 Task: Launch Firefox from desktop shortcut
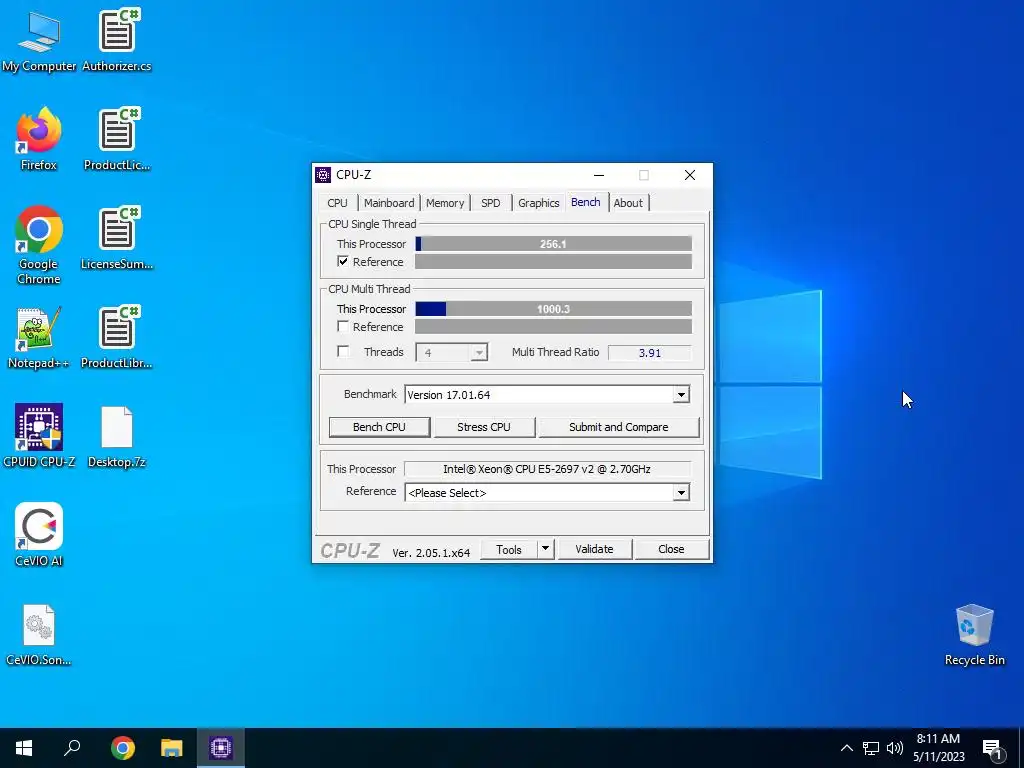[x=39, y=139]
